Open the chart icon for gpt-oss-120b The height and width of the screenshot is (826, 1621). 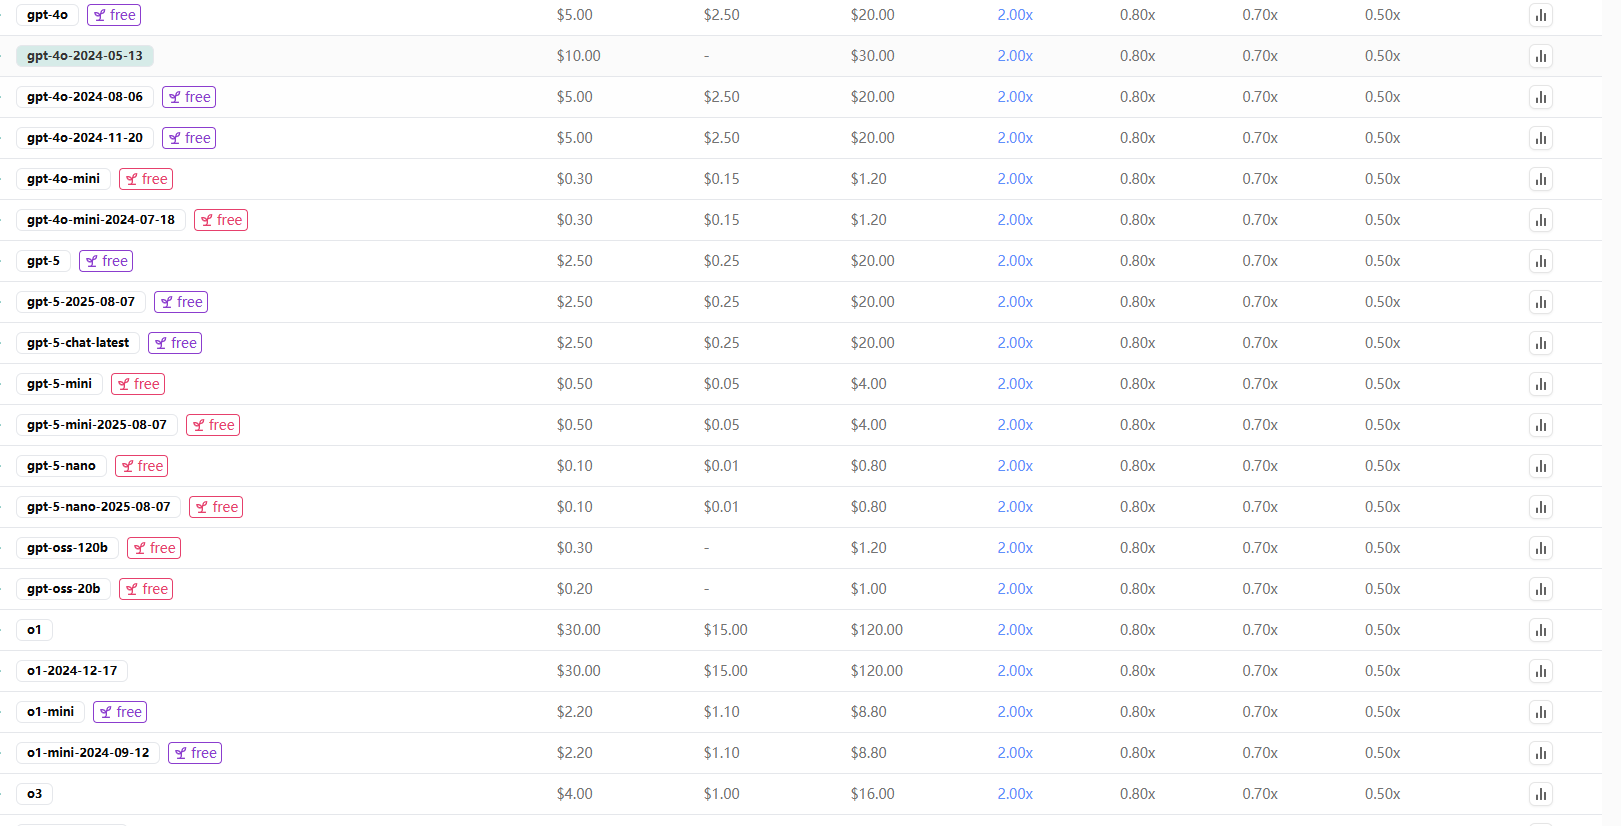[x=1540, y=548]
